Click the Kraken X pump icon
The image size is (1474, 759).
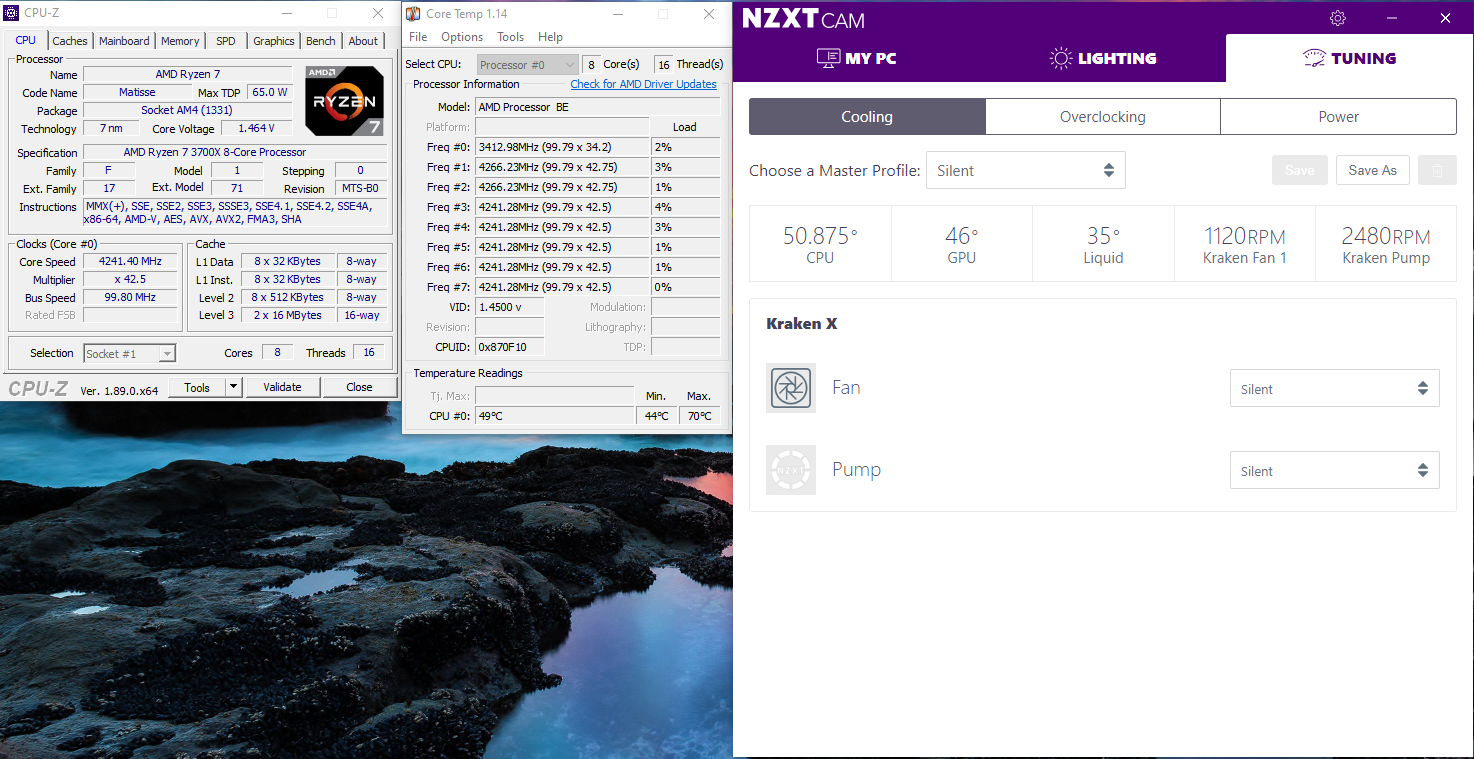[x=791, y=470]
